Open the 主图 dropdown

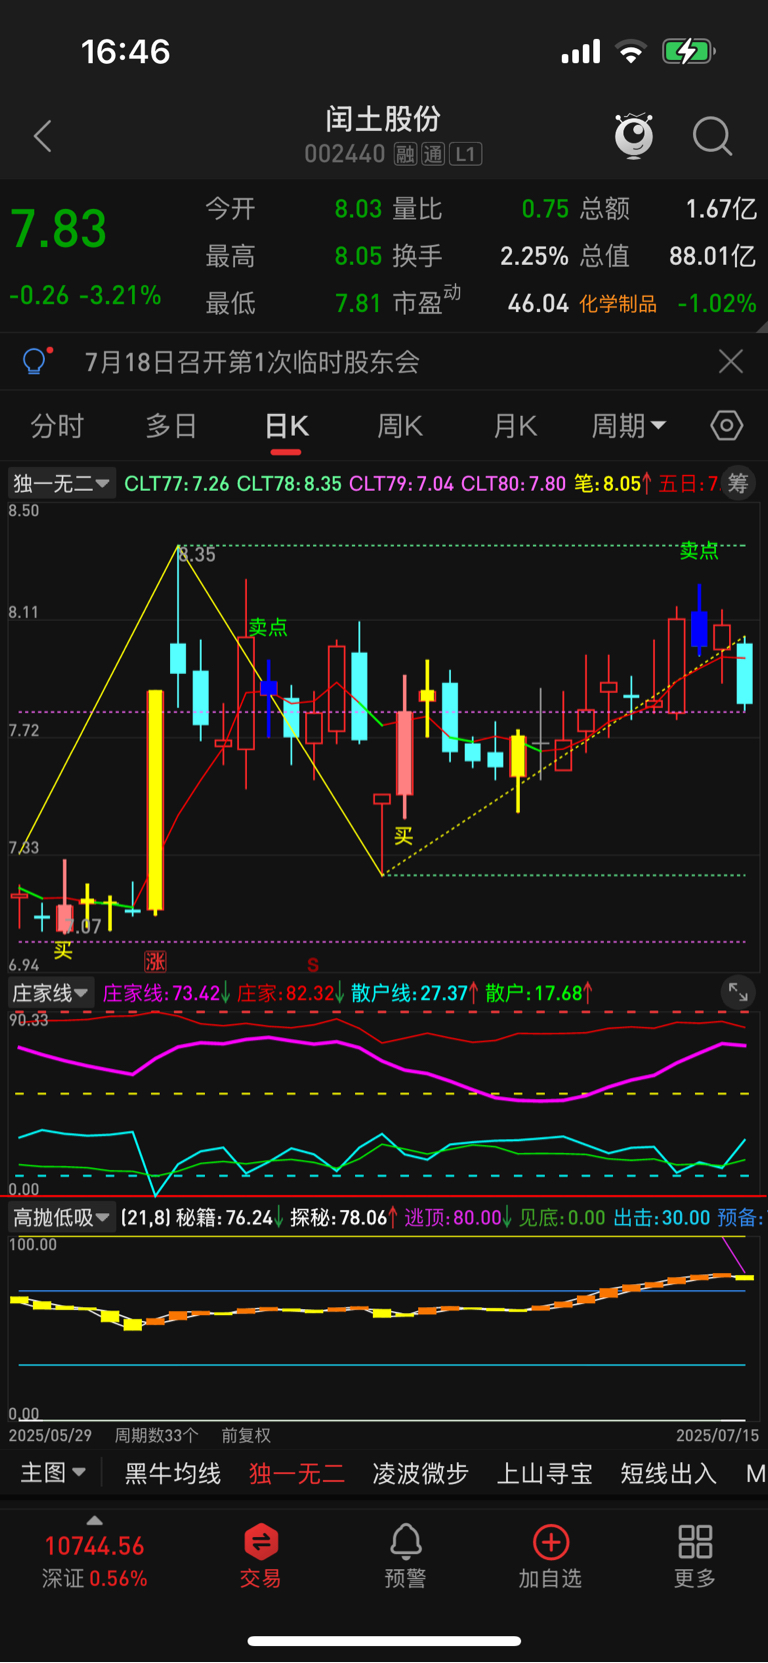[x=53, y=1473]
